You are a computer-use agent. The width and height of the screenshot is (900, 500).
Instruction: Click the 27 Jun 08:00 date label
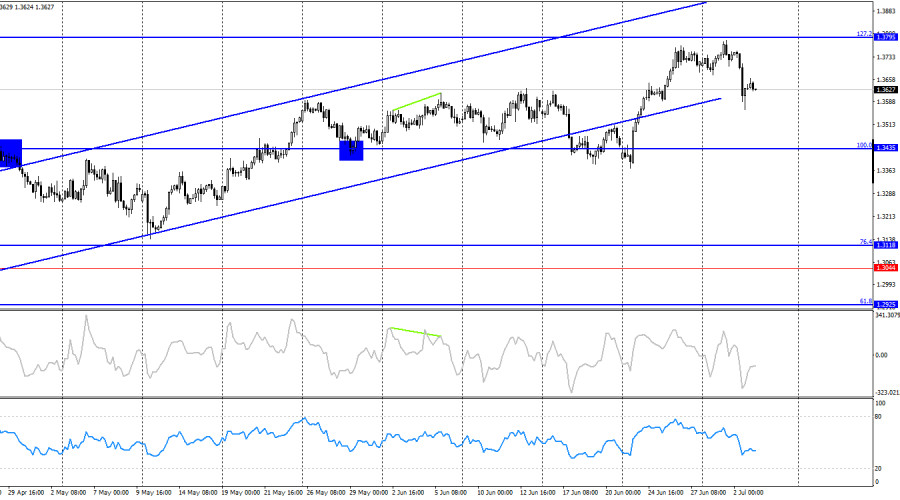pos(708,493)
